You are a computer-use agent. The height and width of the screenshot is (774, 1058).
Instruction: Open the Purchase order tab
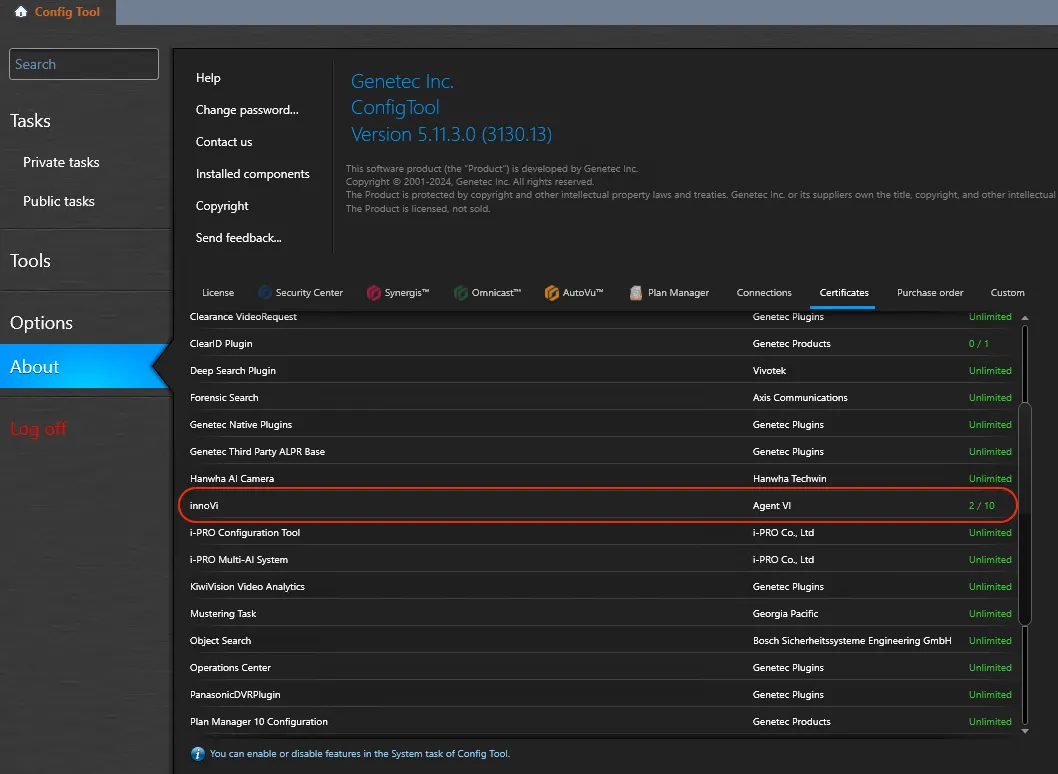pos(930,292)
